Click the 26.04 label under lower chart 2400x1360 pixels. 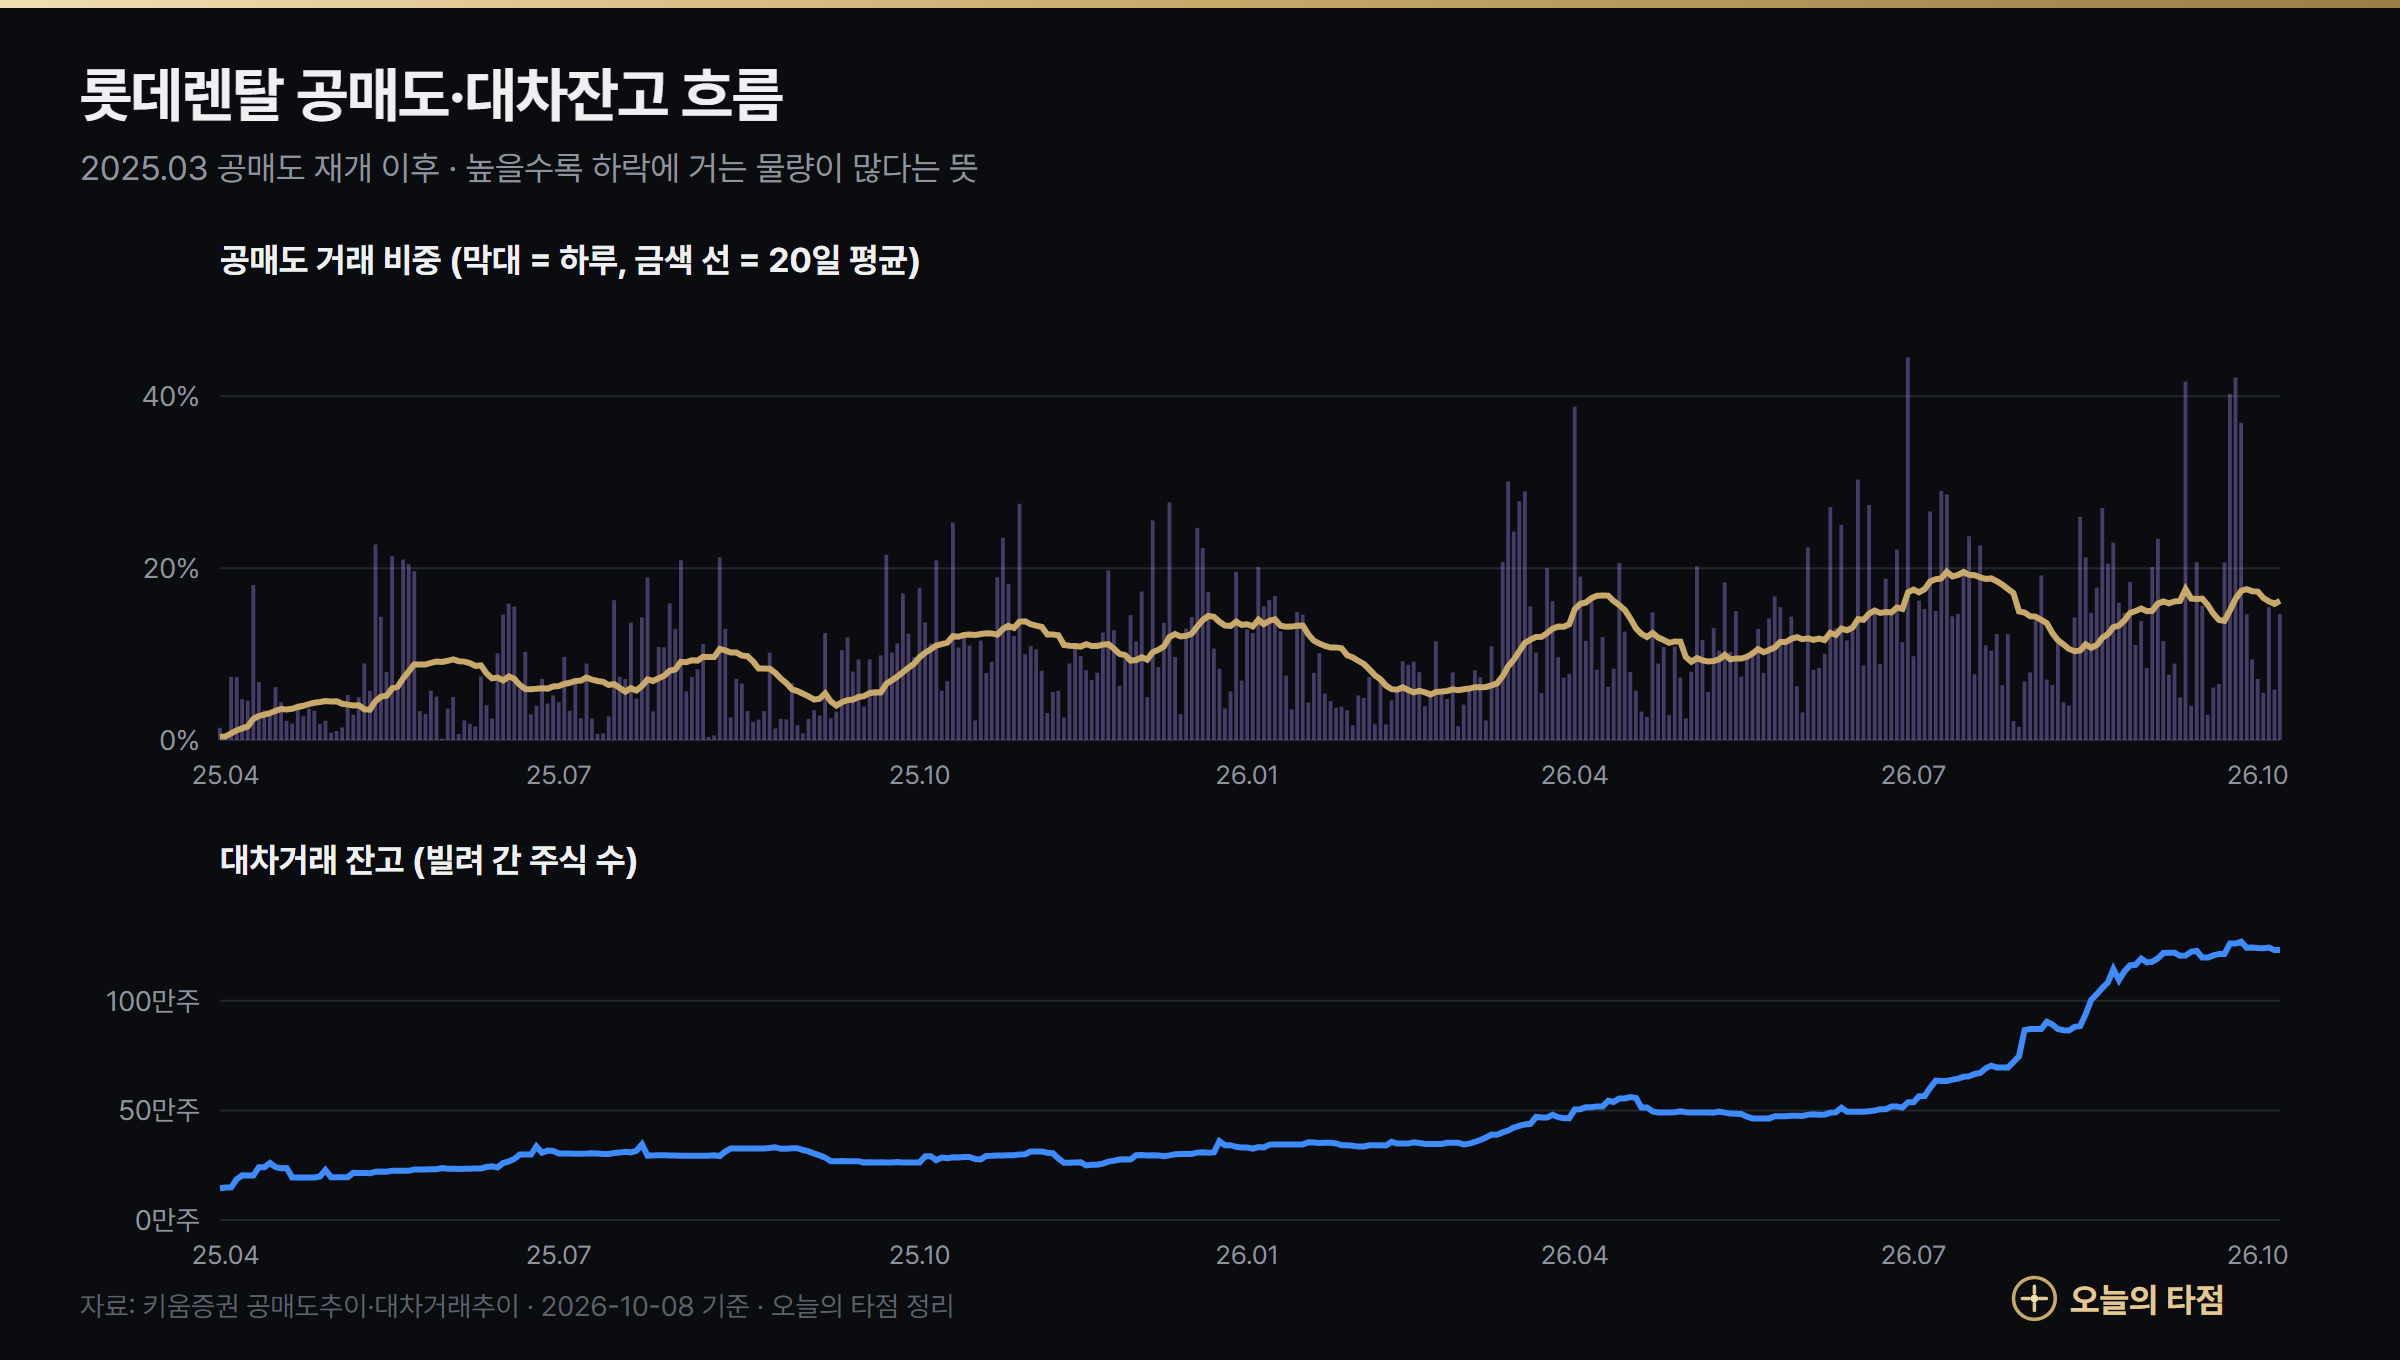pyautogui.click(x=1575, y=1255)
